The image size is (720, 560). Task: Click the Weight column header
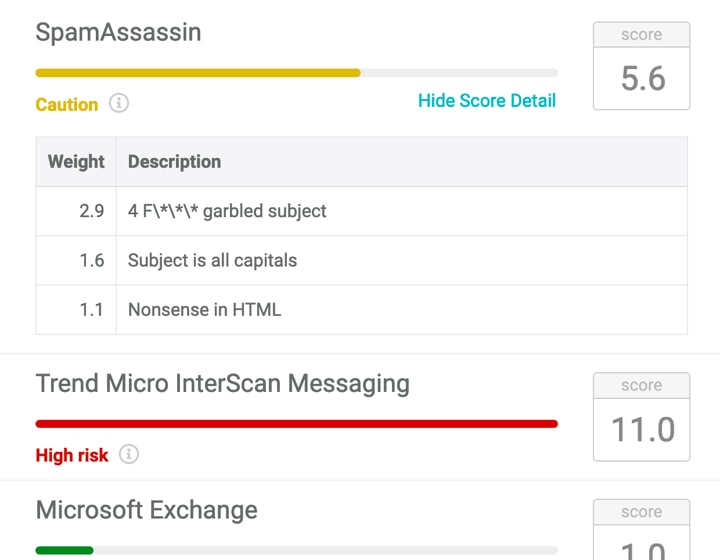point(76,161)
